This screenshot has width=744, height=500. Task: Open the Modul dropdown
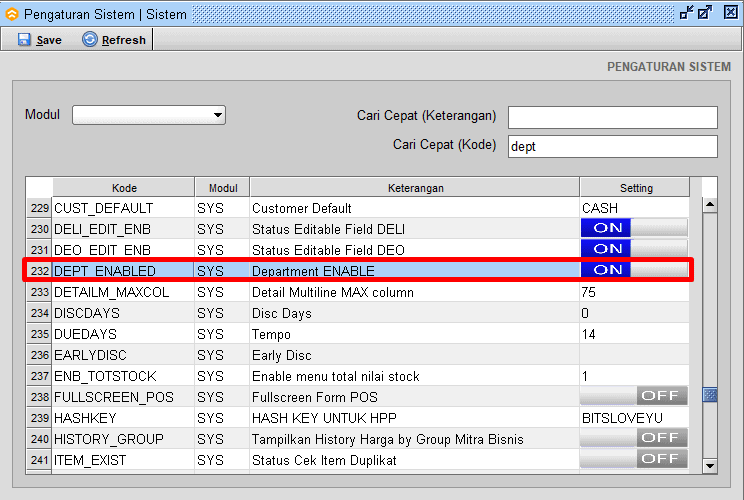pyautogui.click(x=149, y=115)
